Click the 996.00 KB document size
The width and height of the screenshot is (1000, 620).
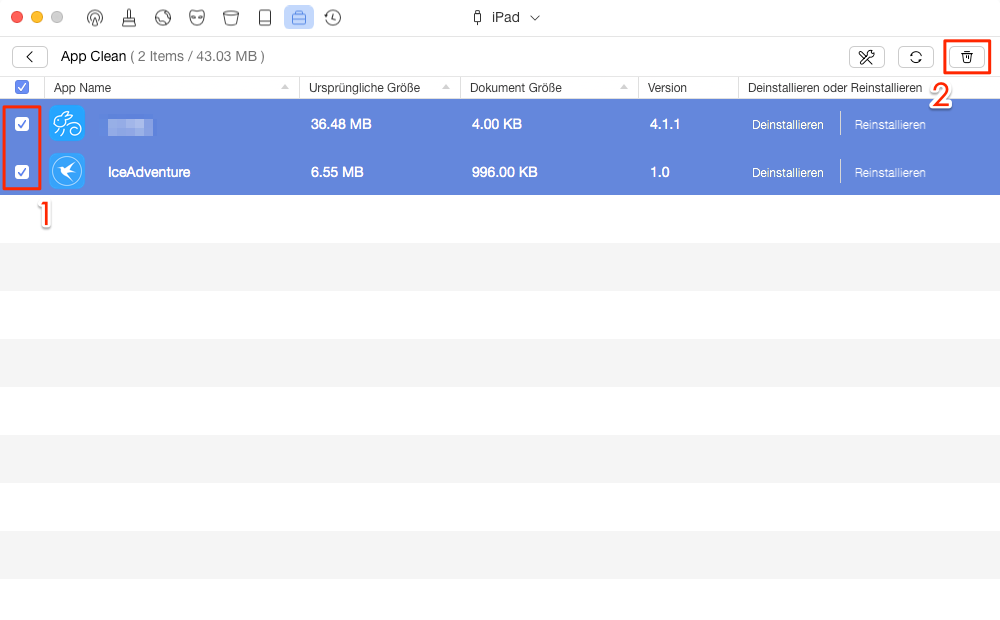click(504, 172)
